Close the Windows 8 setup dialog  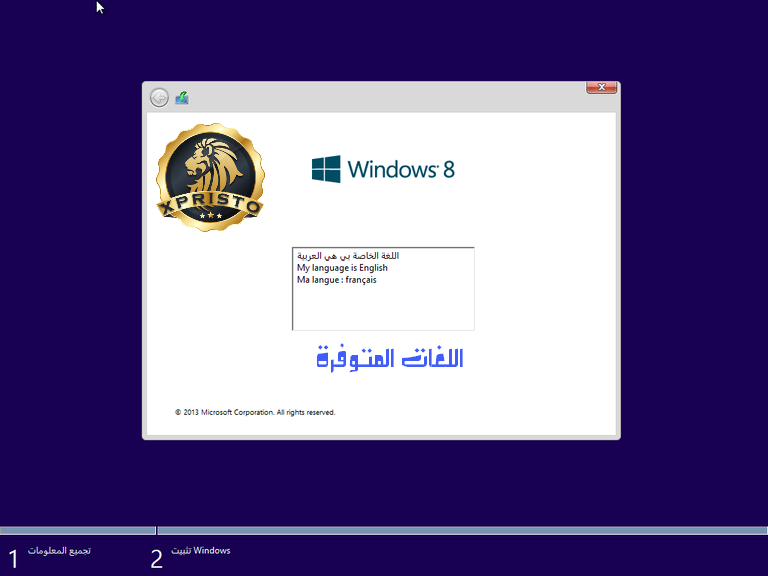pos(601,87)
